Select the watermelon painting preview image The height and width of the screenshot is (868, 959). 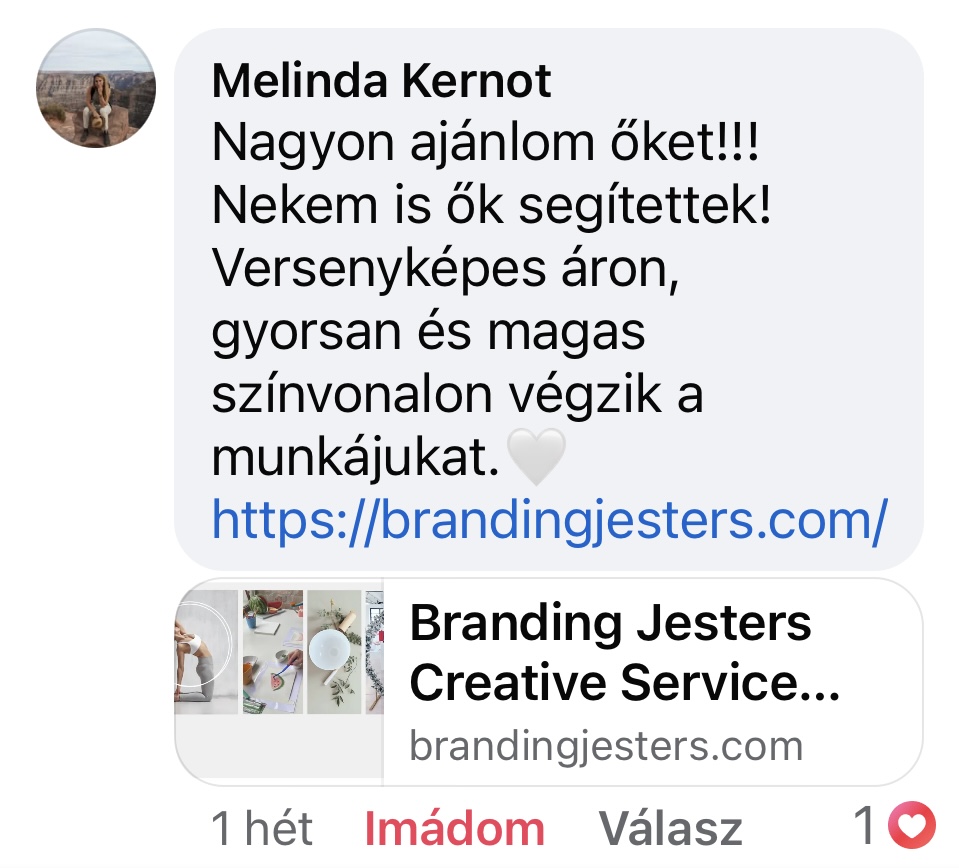pos(273,652)
